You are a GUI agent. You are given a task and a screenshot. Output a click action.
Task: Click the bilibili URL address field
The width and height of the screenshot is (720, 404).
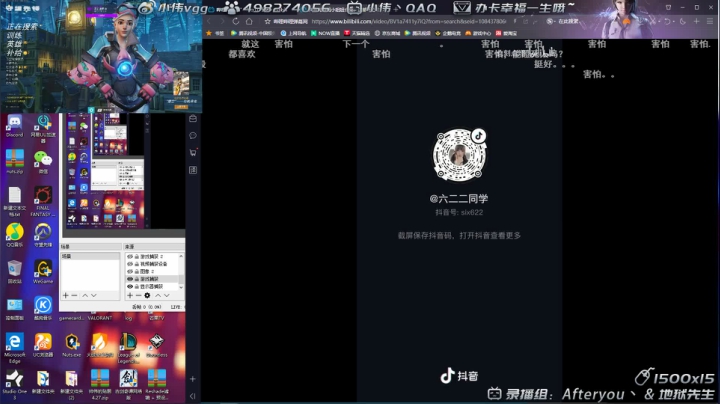coord(409,22)
